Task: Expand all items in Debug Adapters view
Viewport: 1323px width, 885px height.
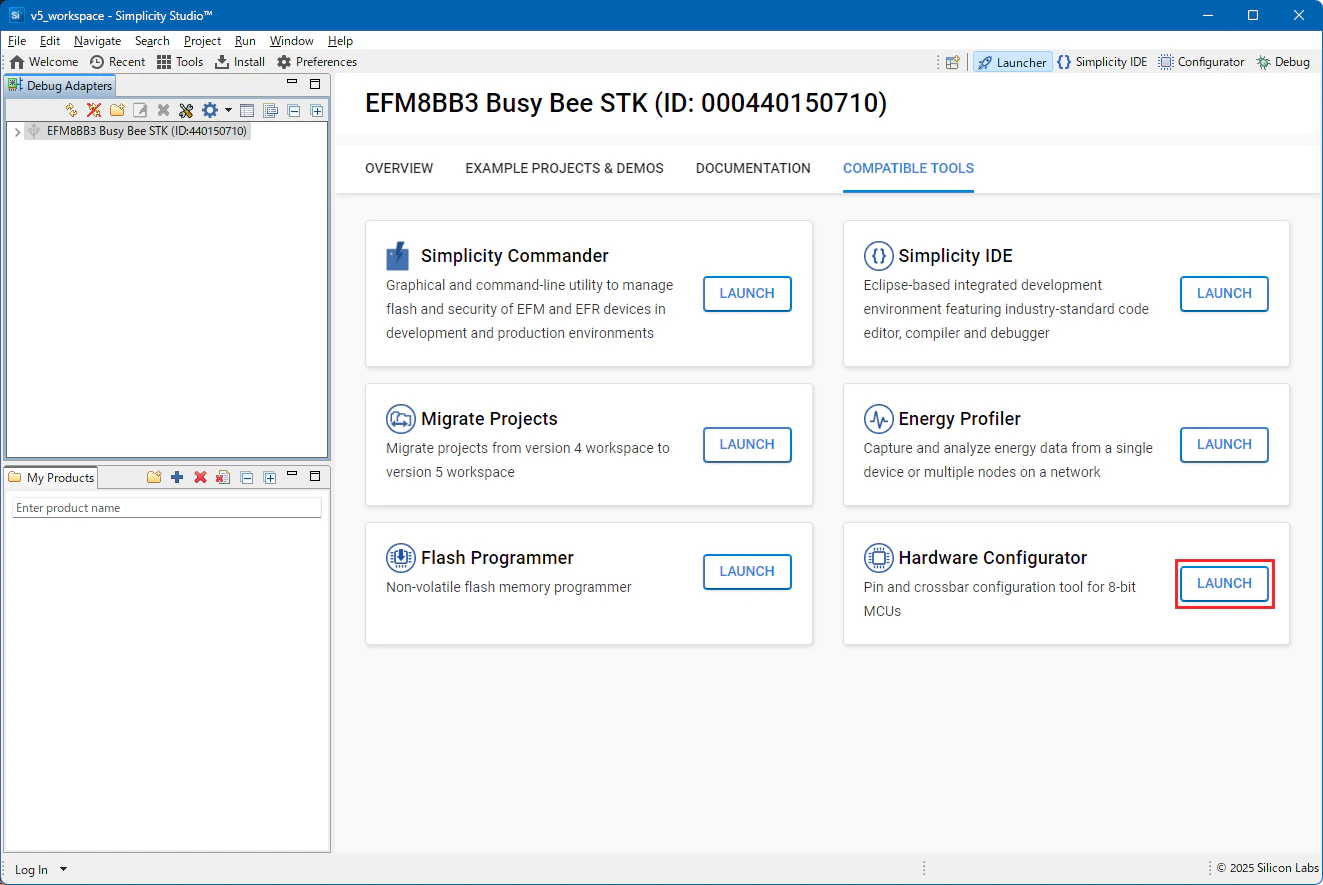Action: pyautogui.click(x=316, y=110)
